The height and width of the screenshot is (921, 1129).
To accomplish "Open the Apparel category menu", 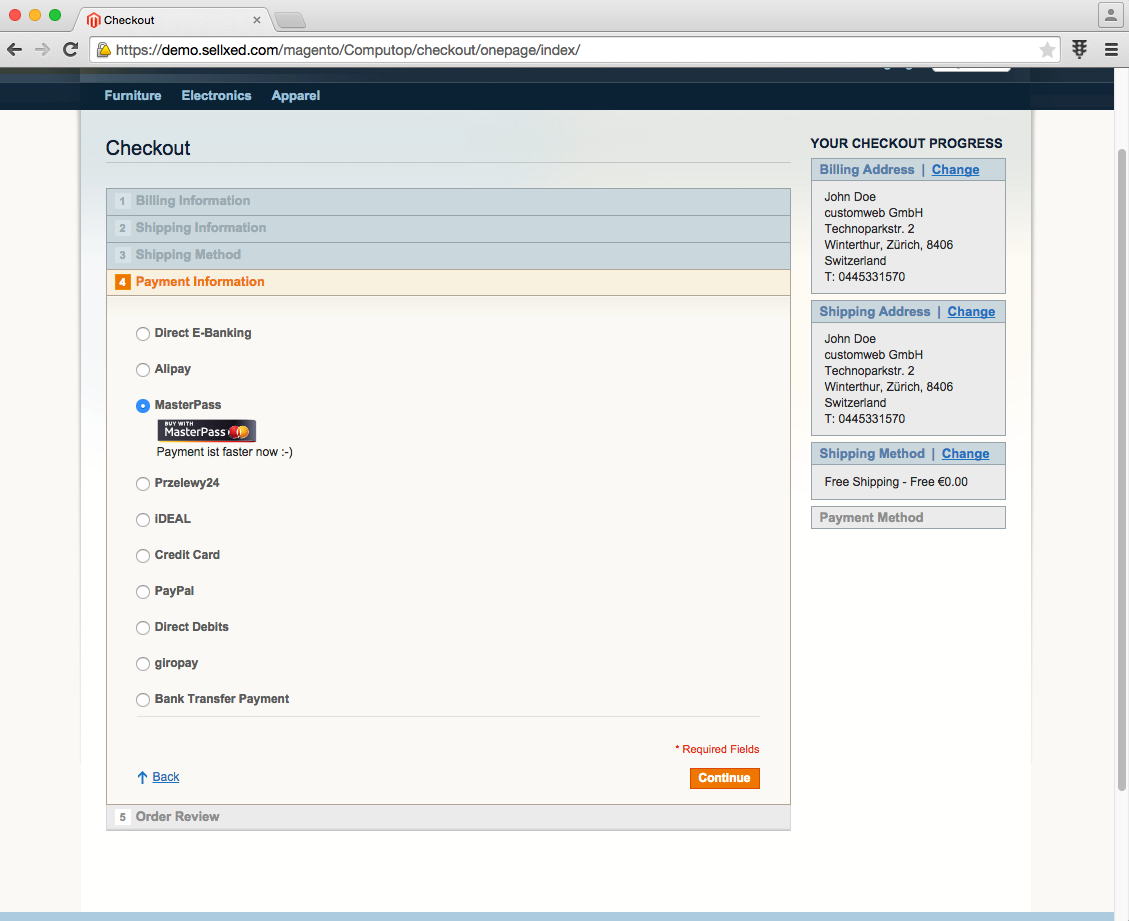I will [x=296, y=96].
